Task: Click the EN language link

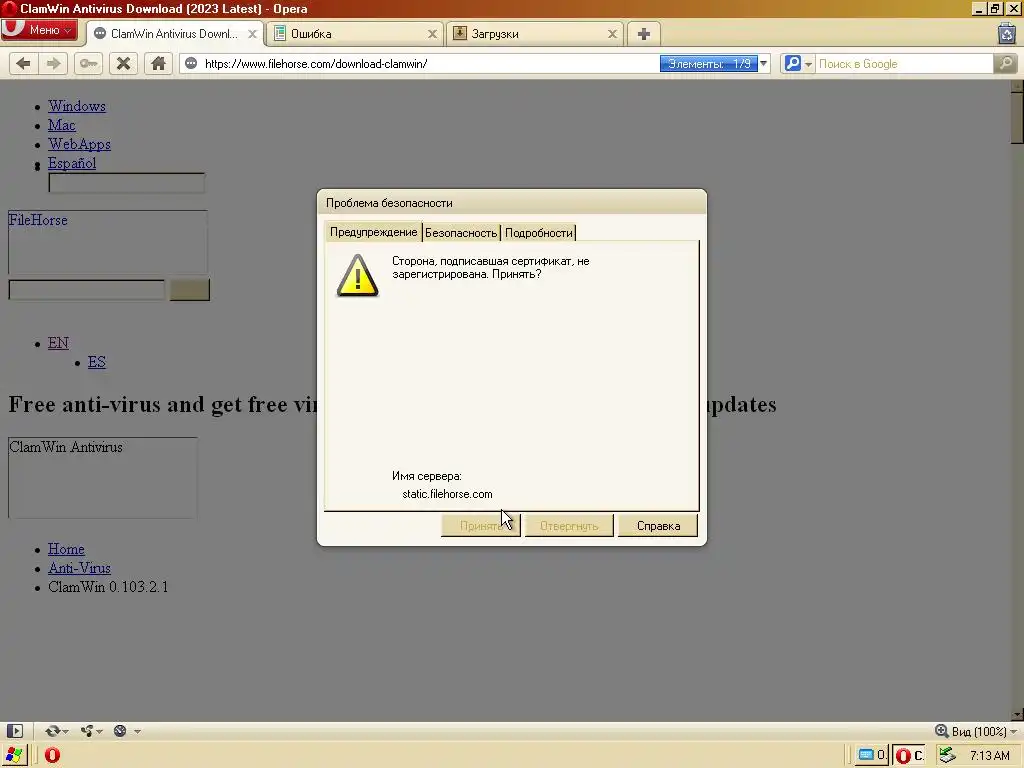Action: pos(58,343)
